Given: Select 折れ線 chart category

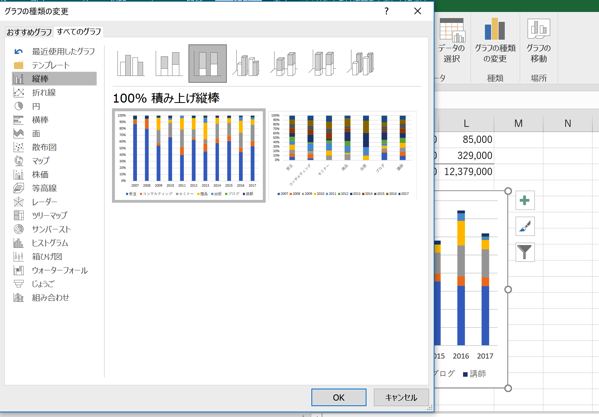Looking at the screenshot, I should point(54,92).
